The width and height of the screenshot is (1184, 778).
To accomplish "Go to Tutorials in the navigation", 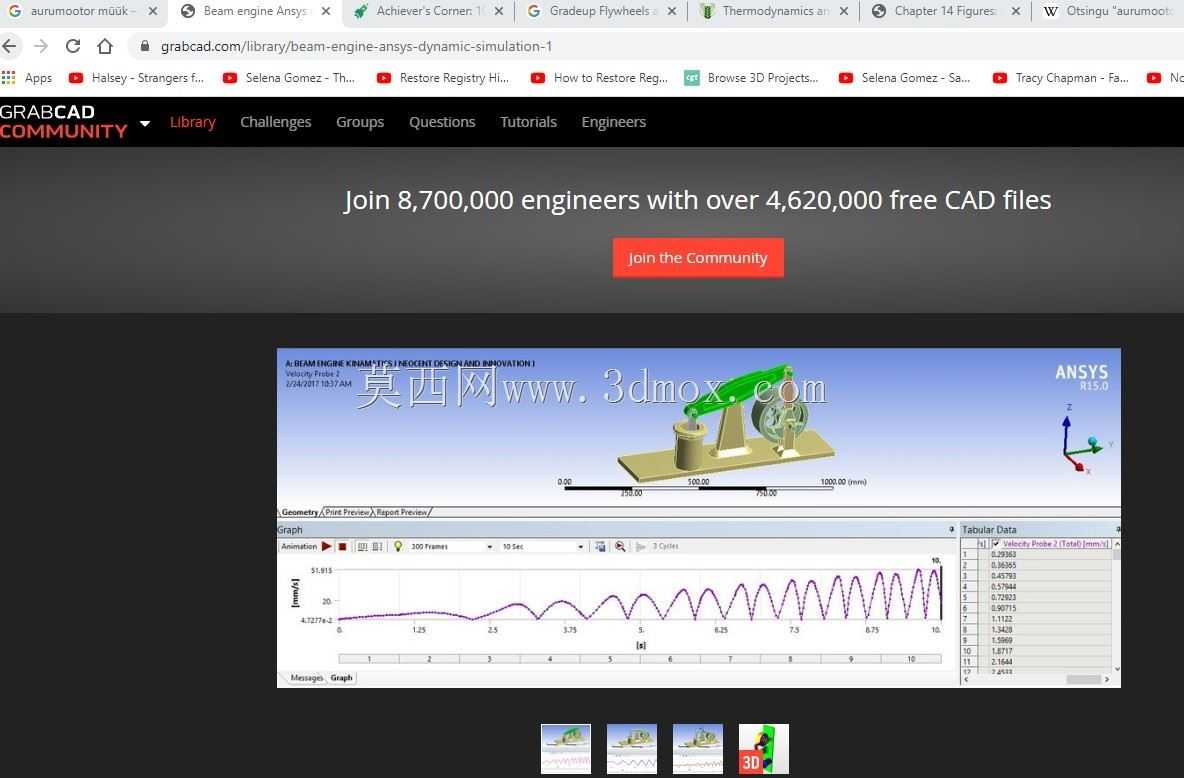I will [x=528, y=122].
